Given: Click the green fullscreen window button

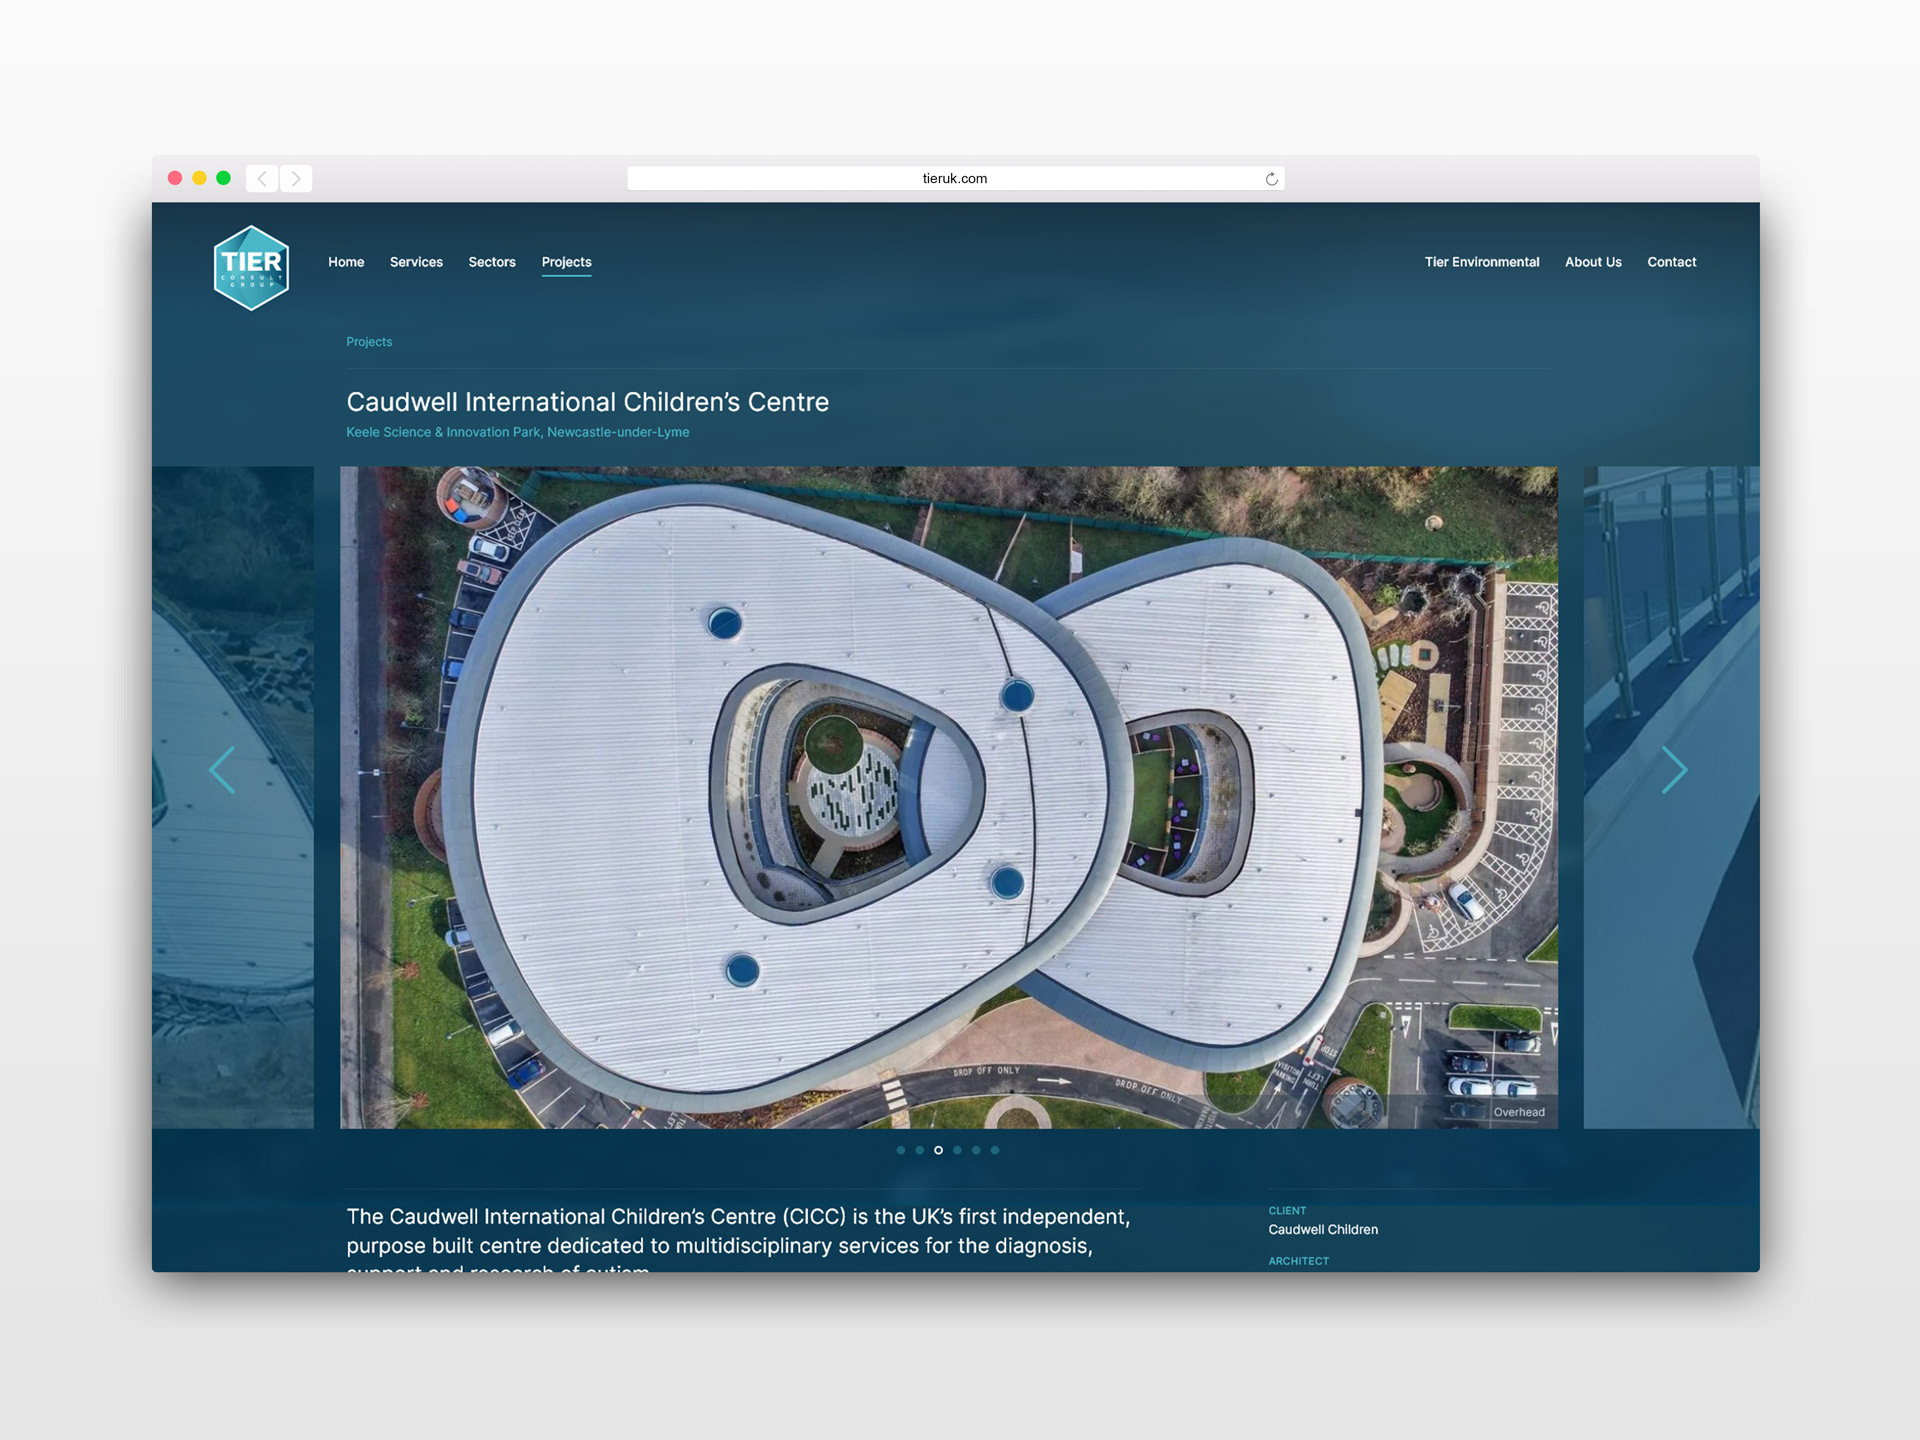Looking at the screenshot, I should point(224,178).
